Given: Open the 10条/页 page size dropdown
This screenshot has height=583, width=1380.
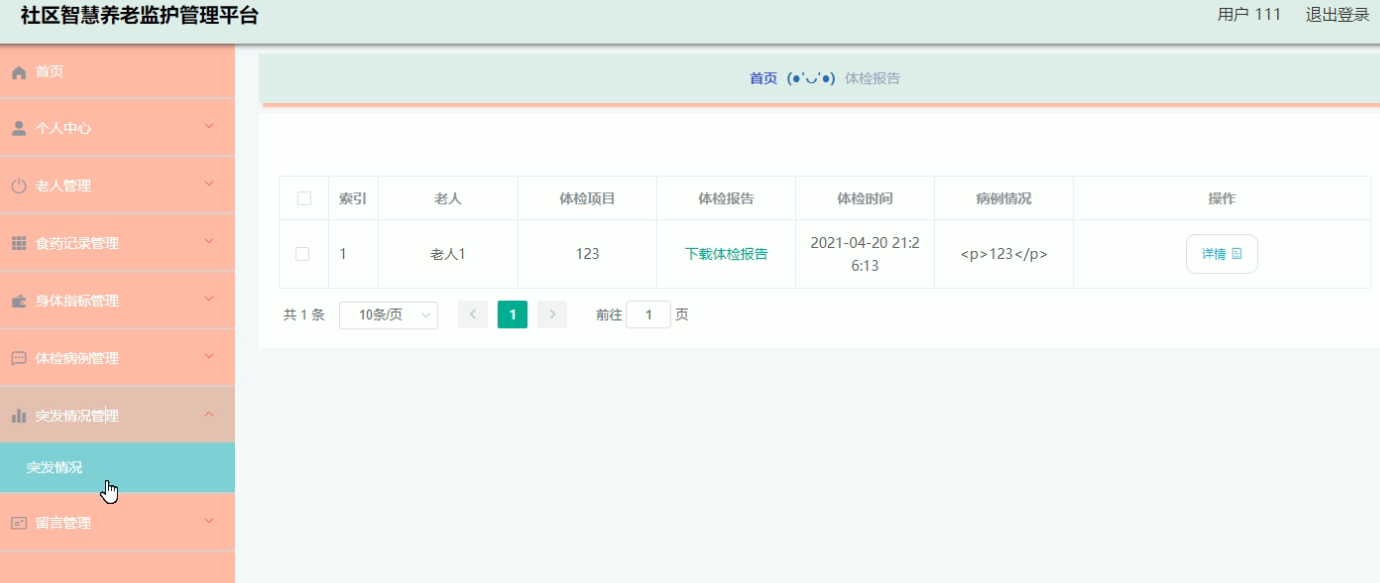Looking at the screenshot, I should [x=388, y=314].
